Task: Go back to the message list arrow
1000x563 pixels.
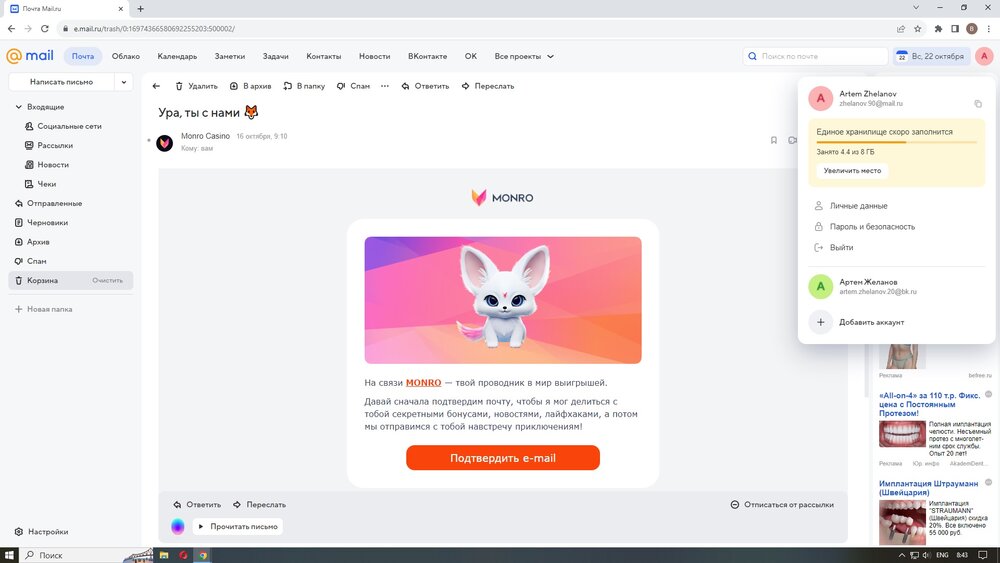Action: 156,86
